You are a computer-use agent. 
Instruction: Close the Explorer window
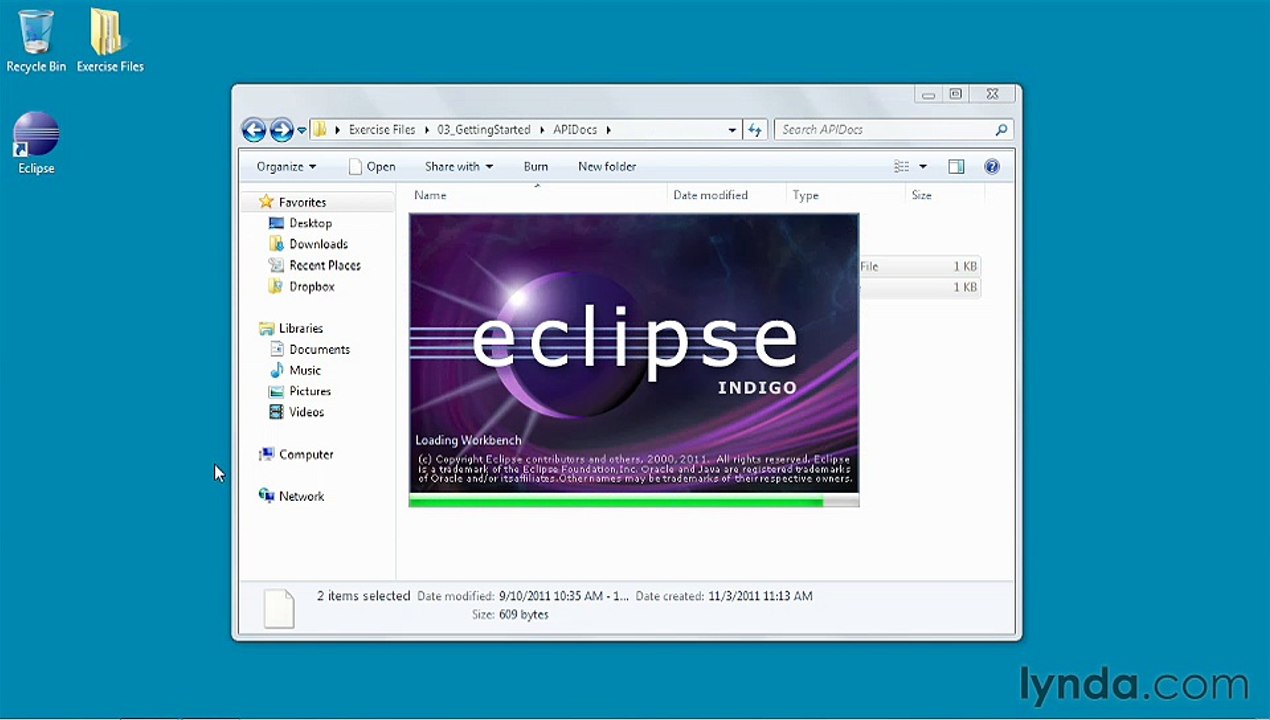(x=991, y=94)
